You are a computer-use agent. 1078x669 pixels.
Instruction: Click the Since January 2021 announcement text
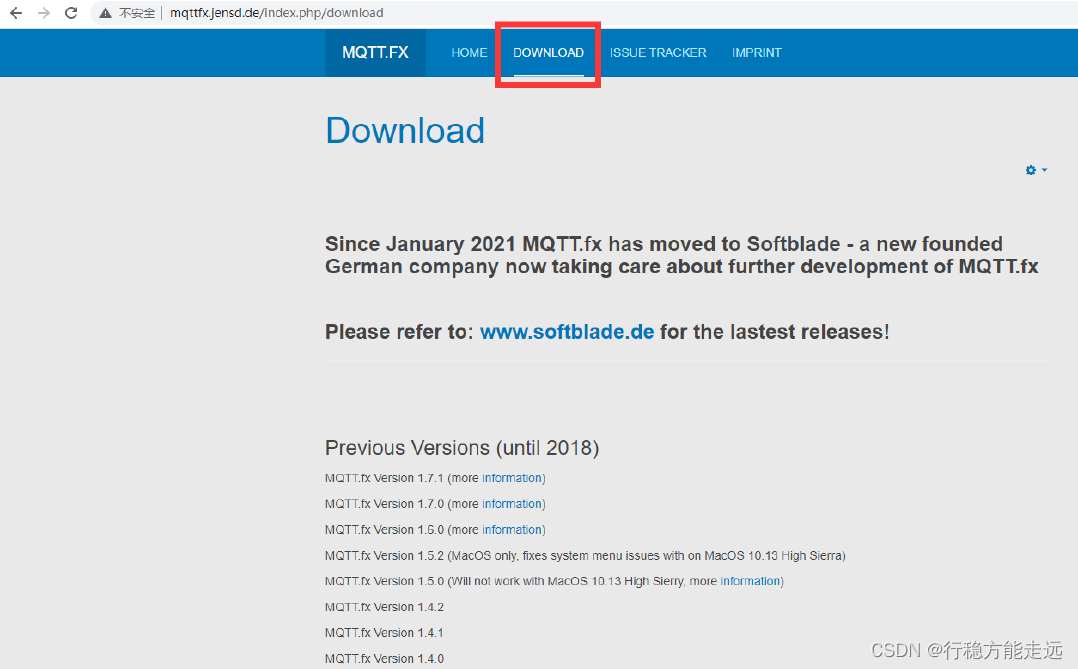(681, 255)
